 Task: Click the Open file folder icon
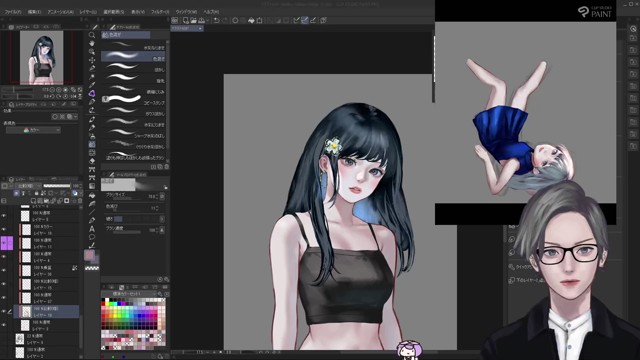click(x=193, y=20)
